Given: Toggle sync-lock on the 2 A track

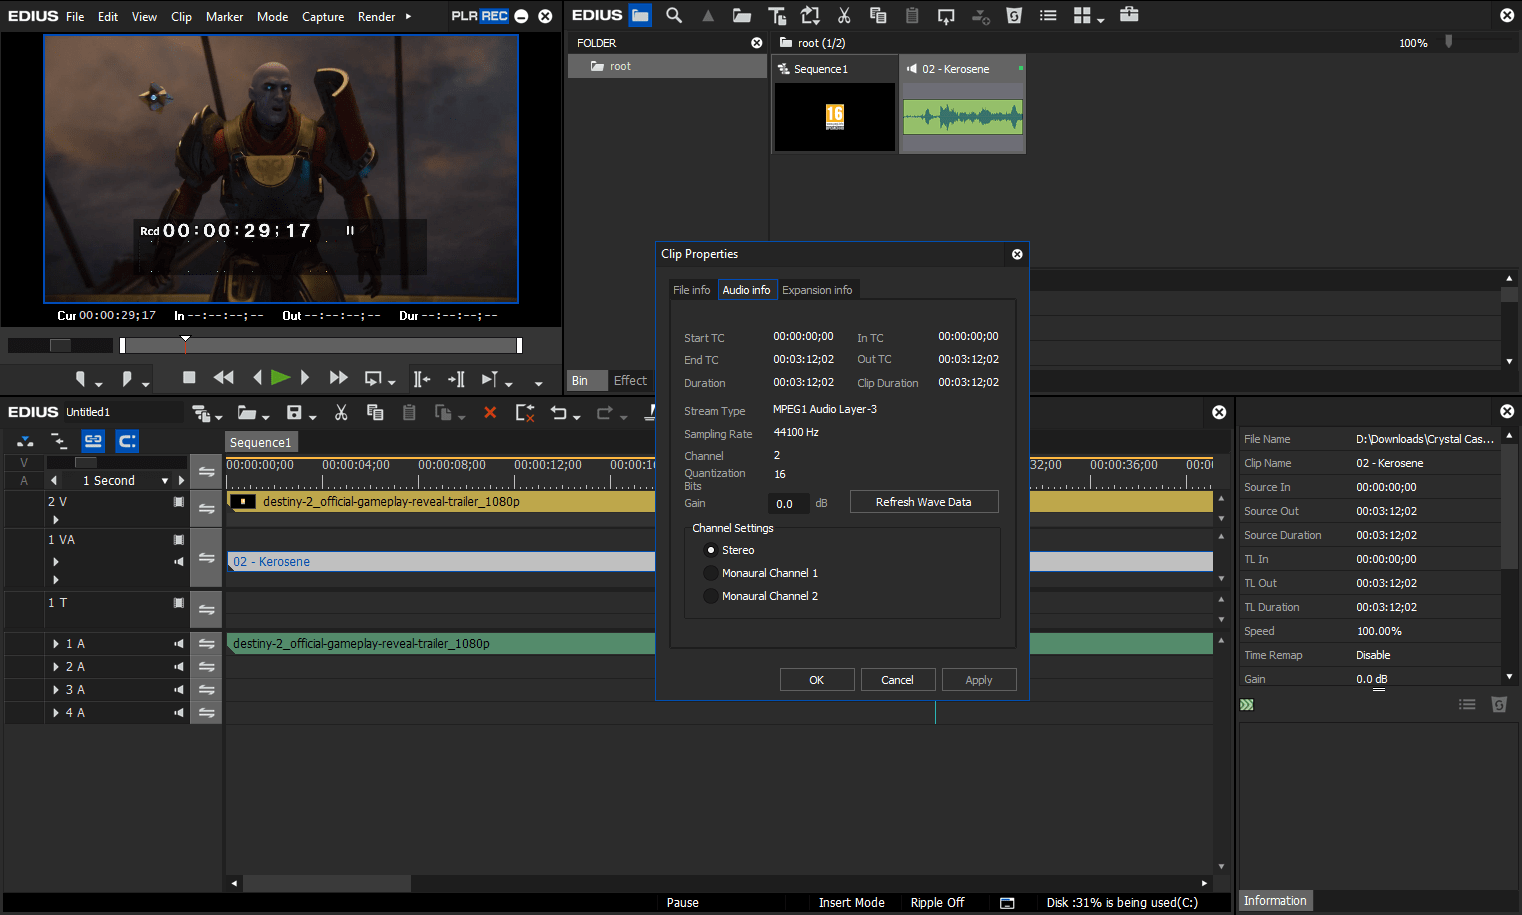Looking at the screenshot, I should [x=206, y=667].
